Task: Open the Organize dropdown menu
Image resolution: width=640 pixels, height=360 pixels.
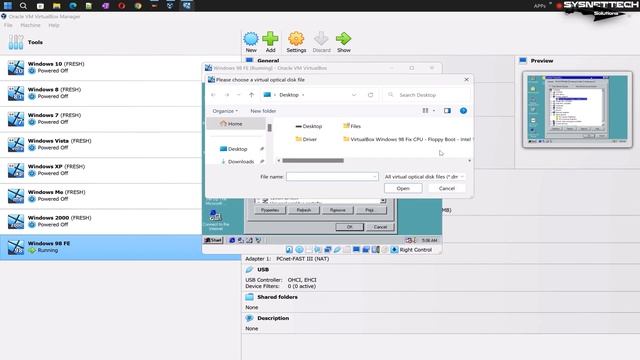Action: coord(225,111)
